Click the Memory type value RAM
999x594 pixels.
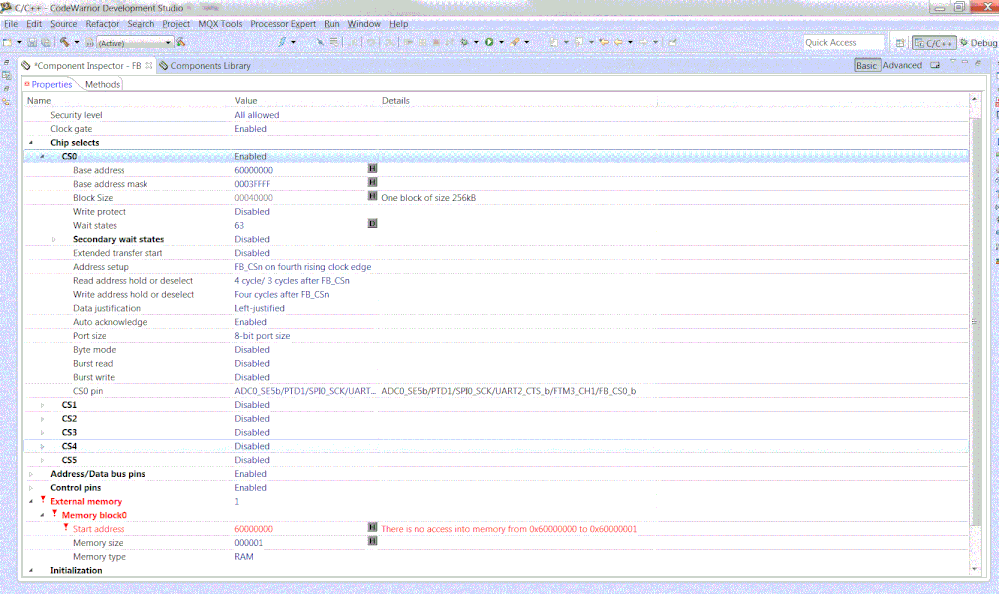click(x=244, y=557)
